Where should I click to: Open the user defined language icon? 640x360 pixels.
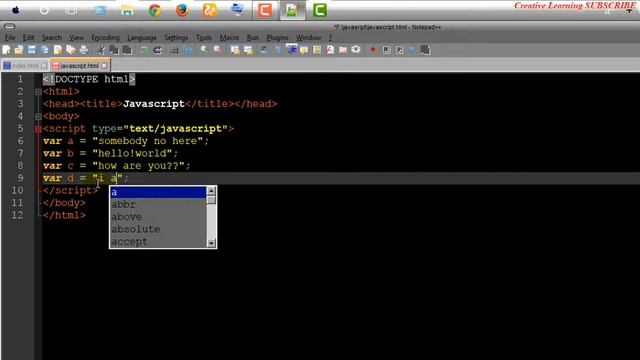pos(304,50)
